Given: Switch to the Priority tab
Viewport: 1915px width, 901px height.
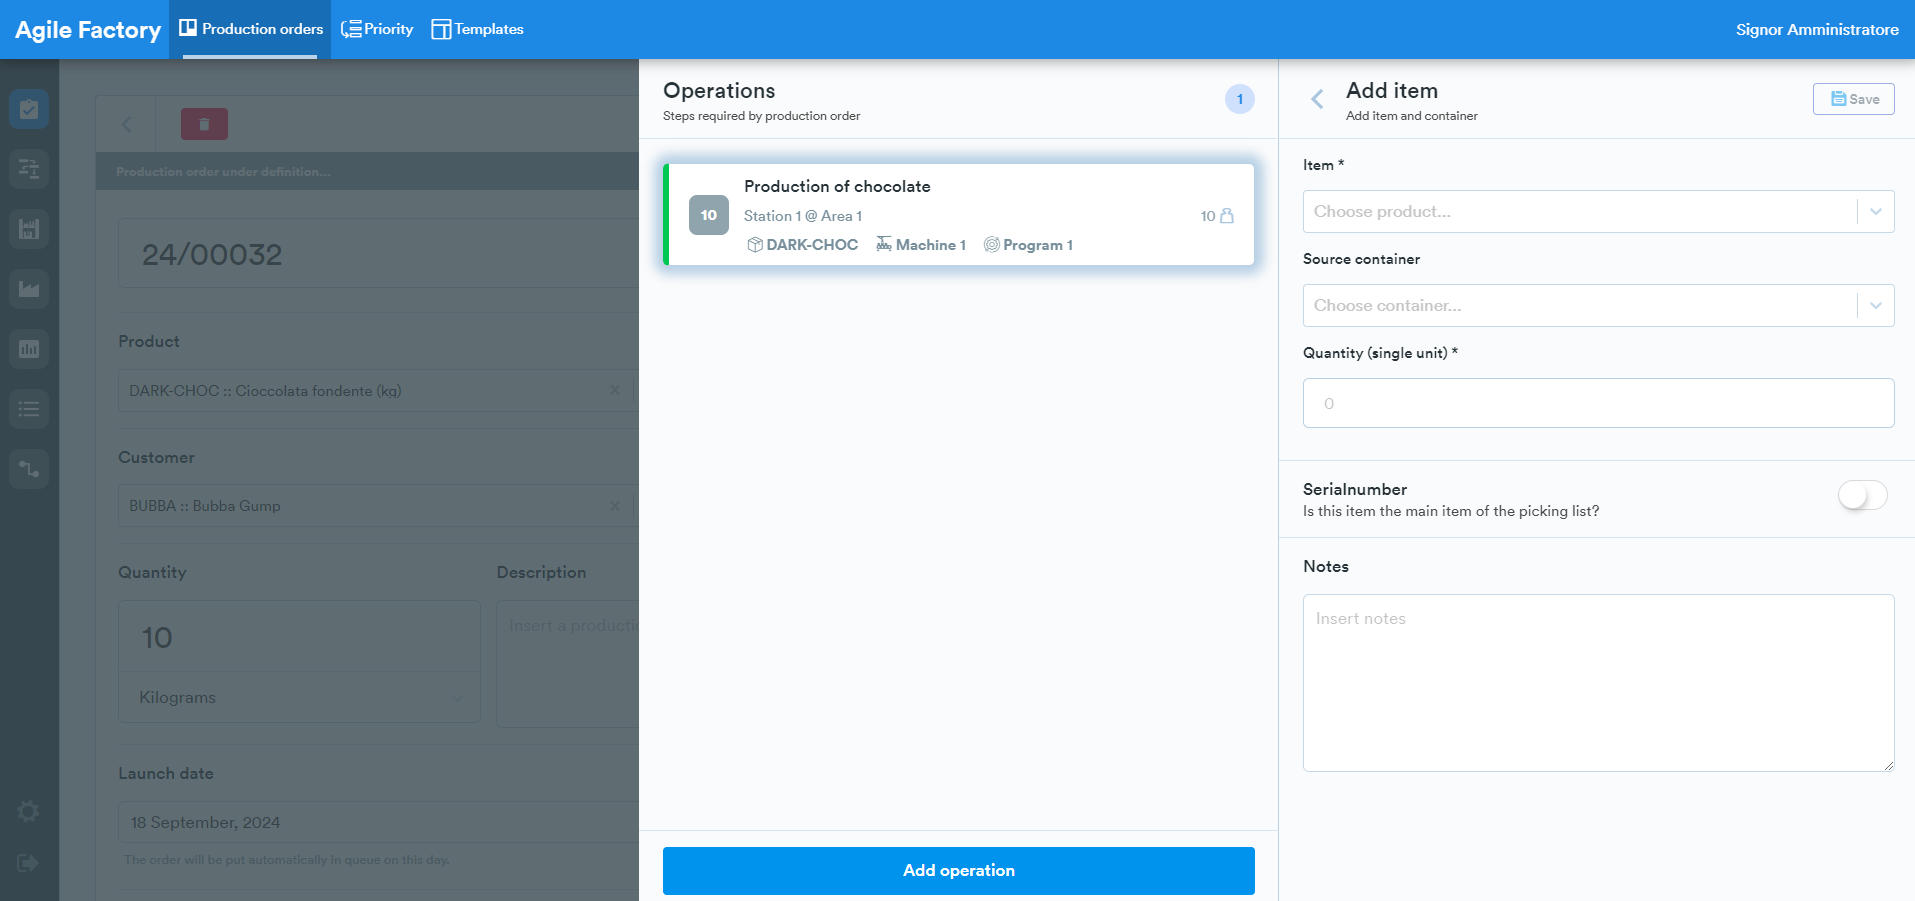Looking at the screenshot, I should click(x=377, y=29).
